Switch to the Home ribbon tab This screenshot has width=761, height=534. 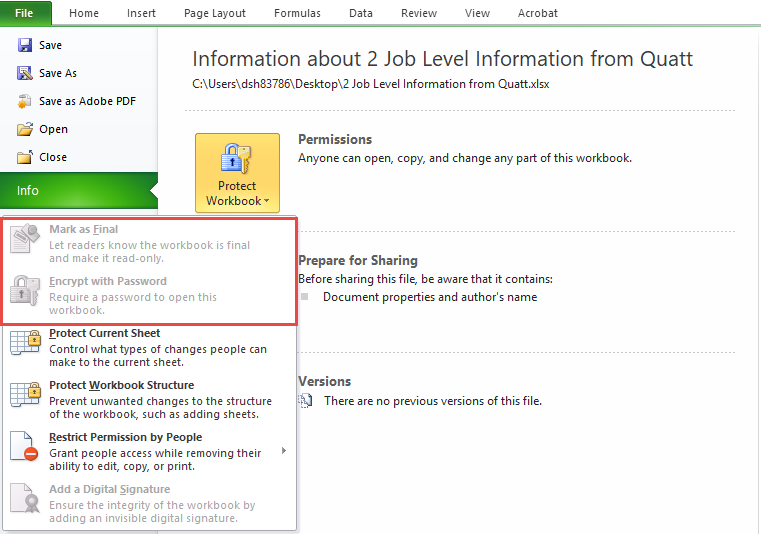point(84,13)
